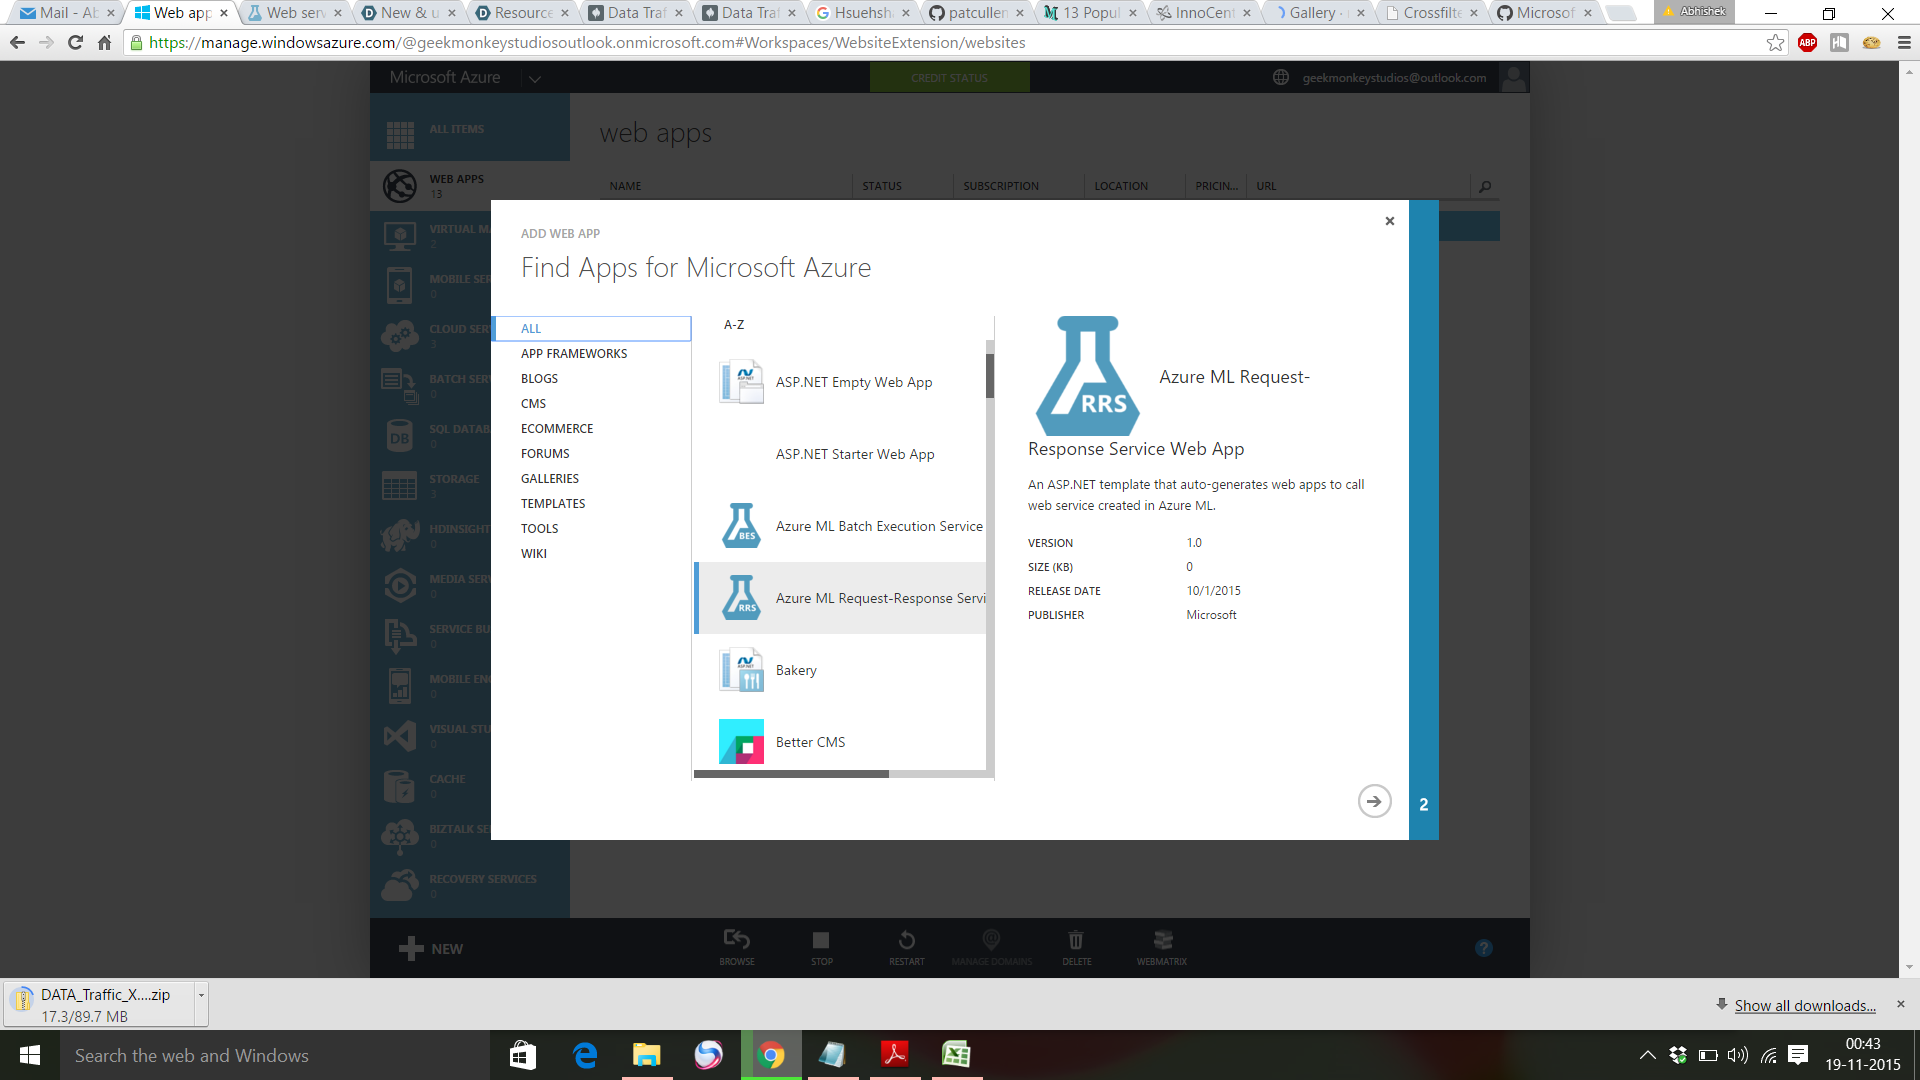Screen dimensions: 1920x1080
Task: Click the ASP.NET Empty Web App icon
Action: [x=741, y=382]
